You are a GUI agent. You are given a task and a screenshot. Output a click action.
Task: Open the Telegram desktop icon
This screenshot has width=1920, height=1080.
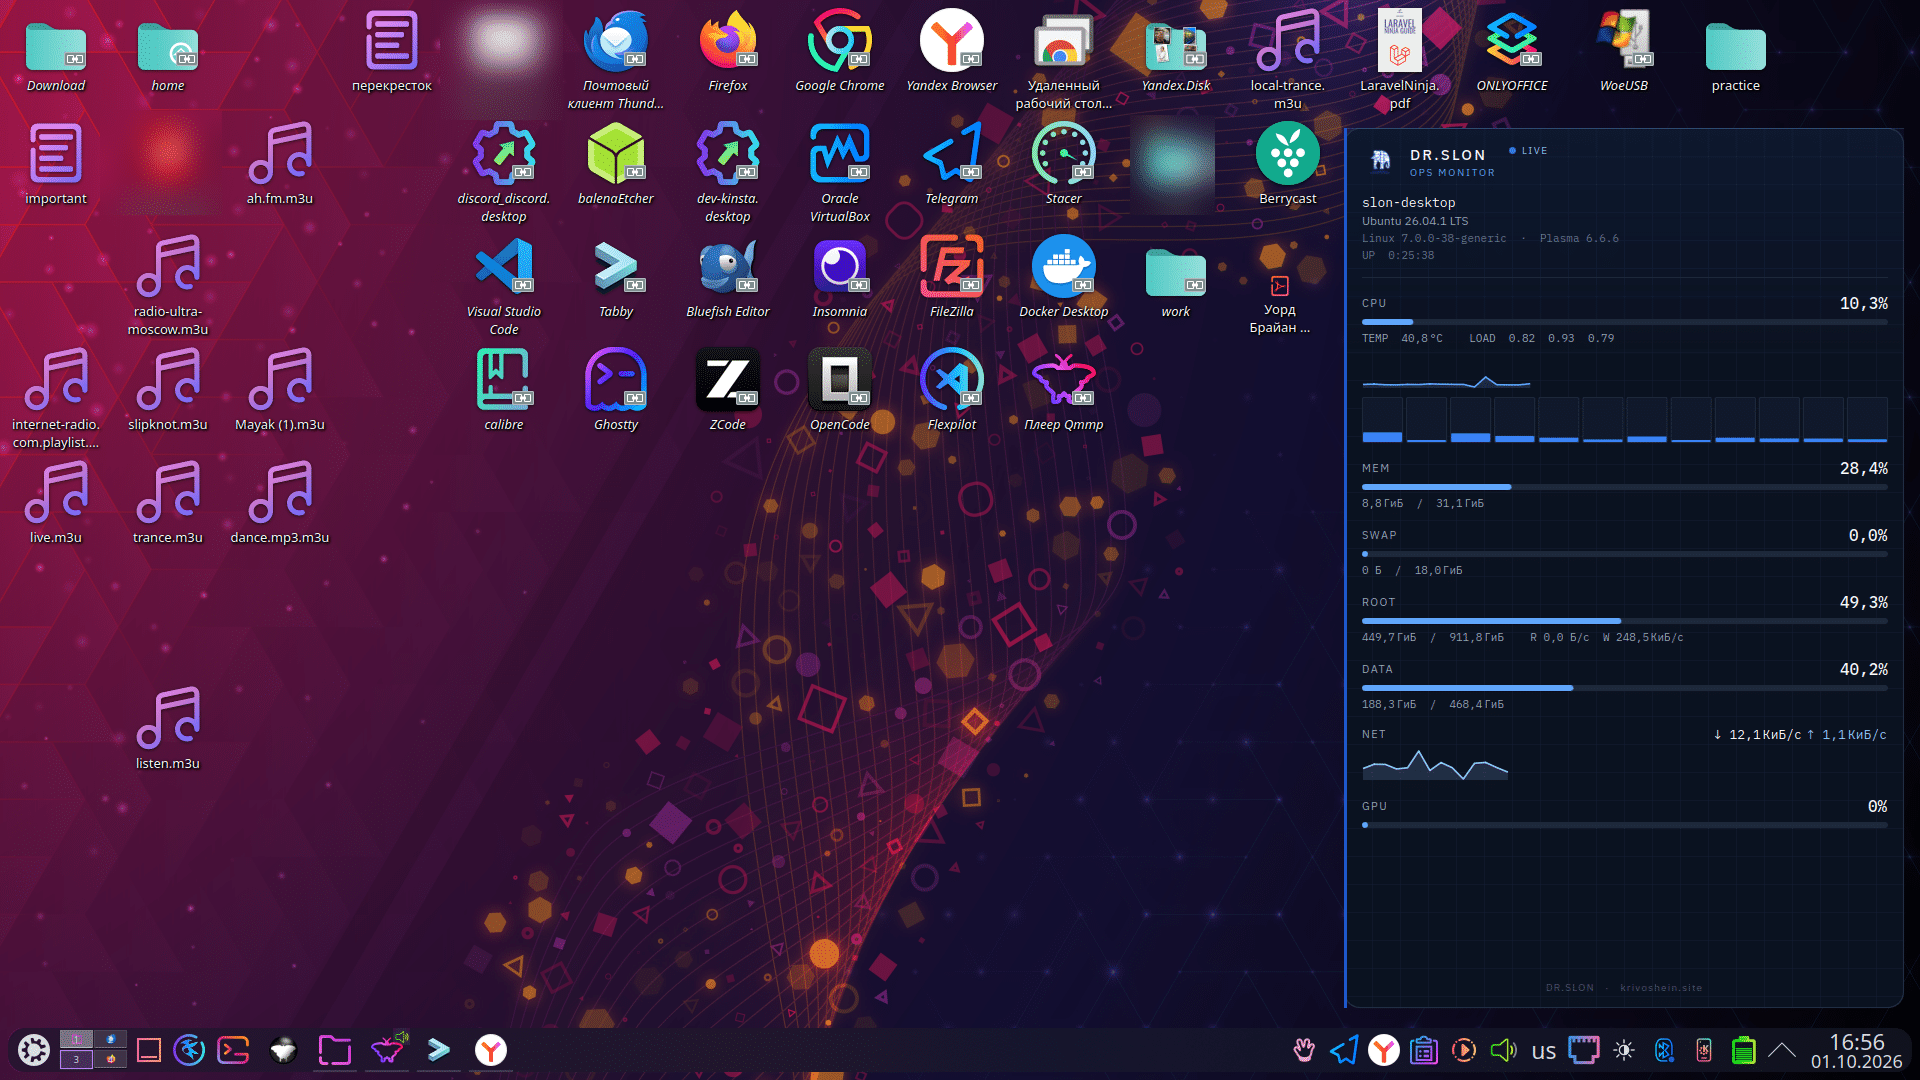click(951, 164)
